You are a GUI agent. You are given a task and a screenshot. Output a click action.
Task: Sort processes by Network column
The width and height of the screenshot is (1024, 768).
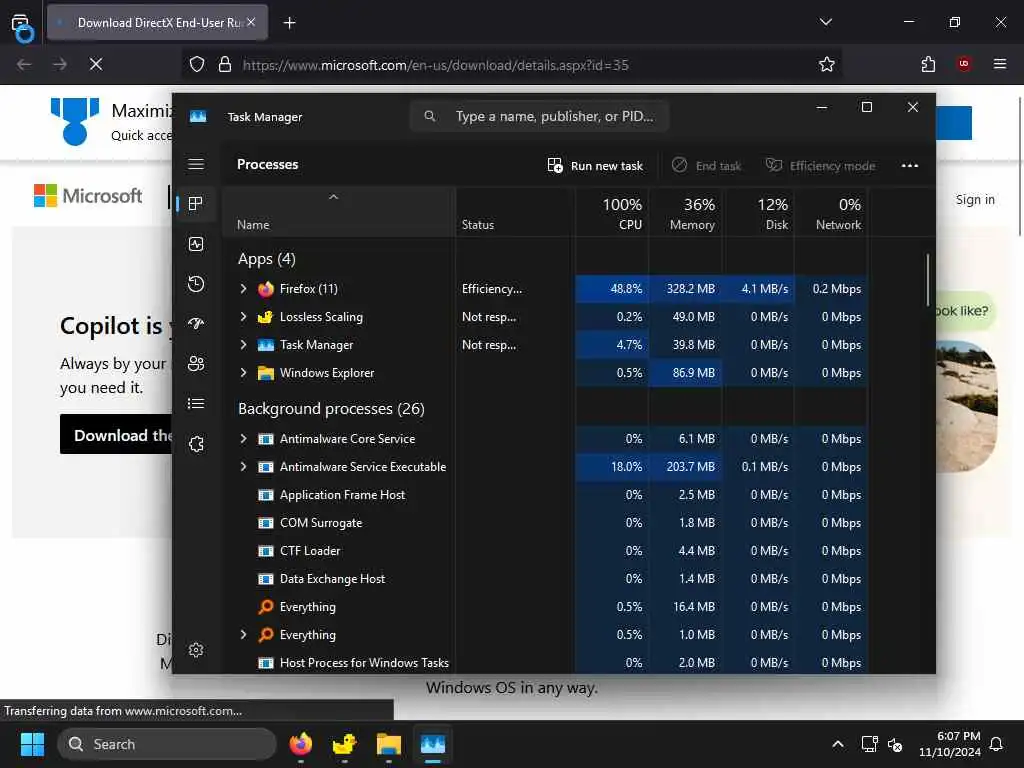(831, 213)
